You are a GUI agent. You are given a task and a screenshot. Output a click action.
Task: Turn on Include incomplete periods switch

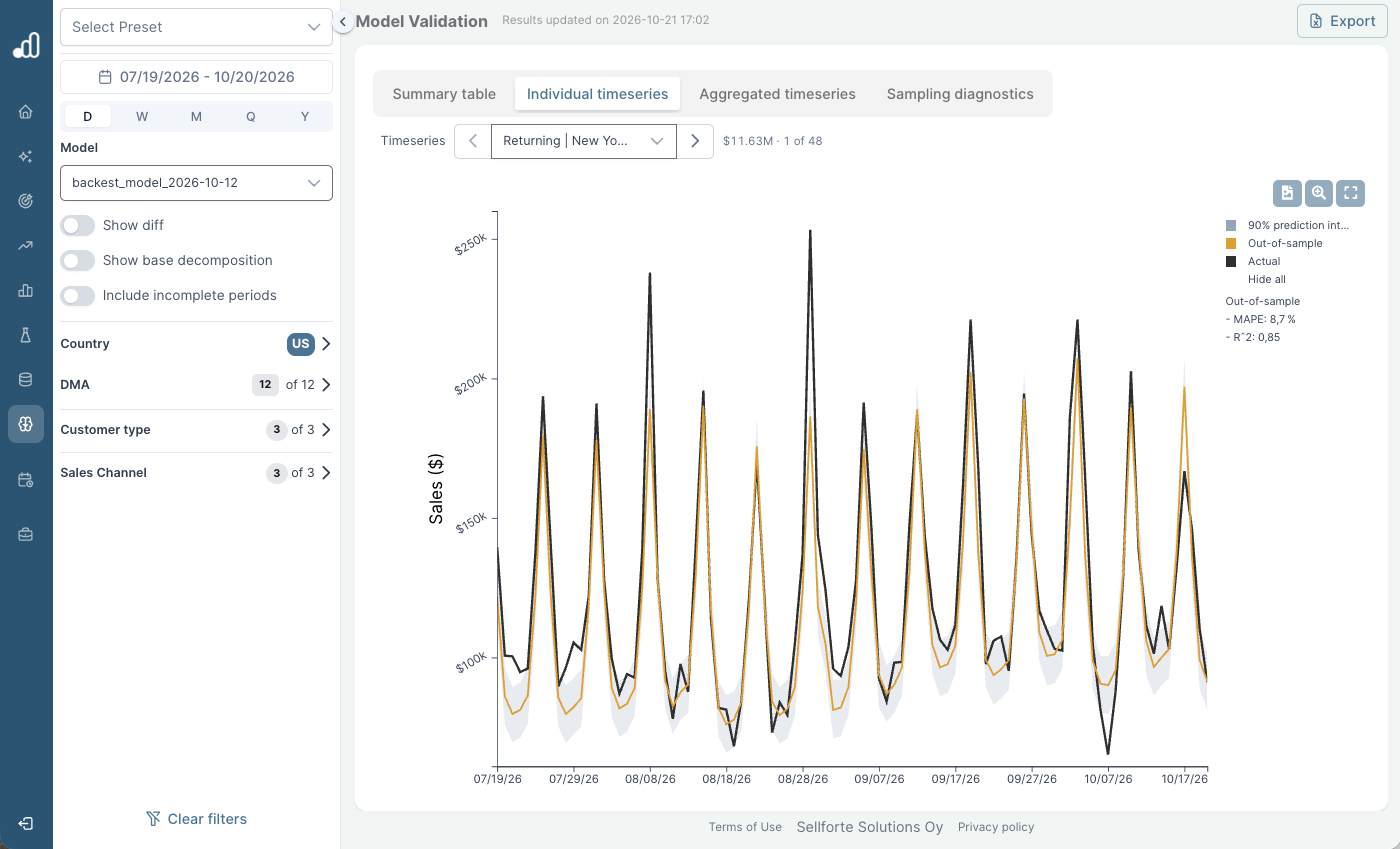(78, 295)
